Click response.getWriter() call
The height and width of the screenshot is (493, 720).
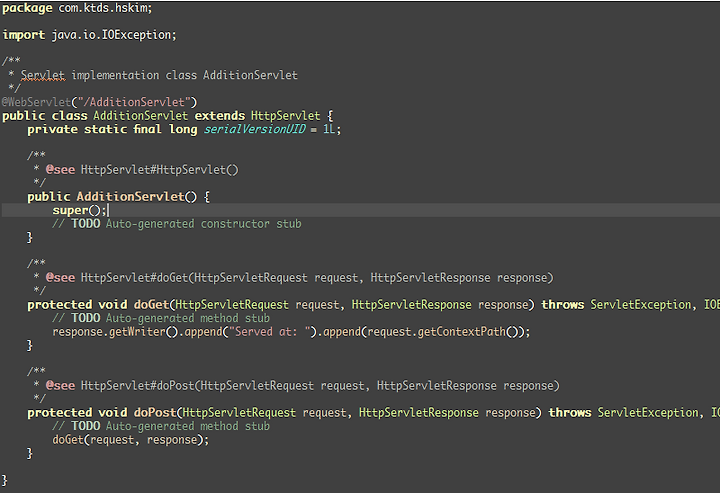pos(115,332)
